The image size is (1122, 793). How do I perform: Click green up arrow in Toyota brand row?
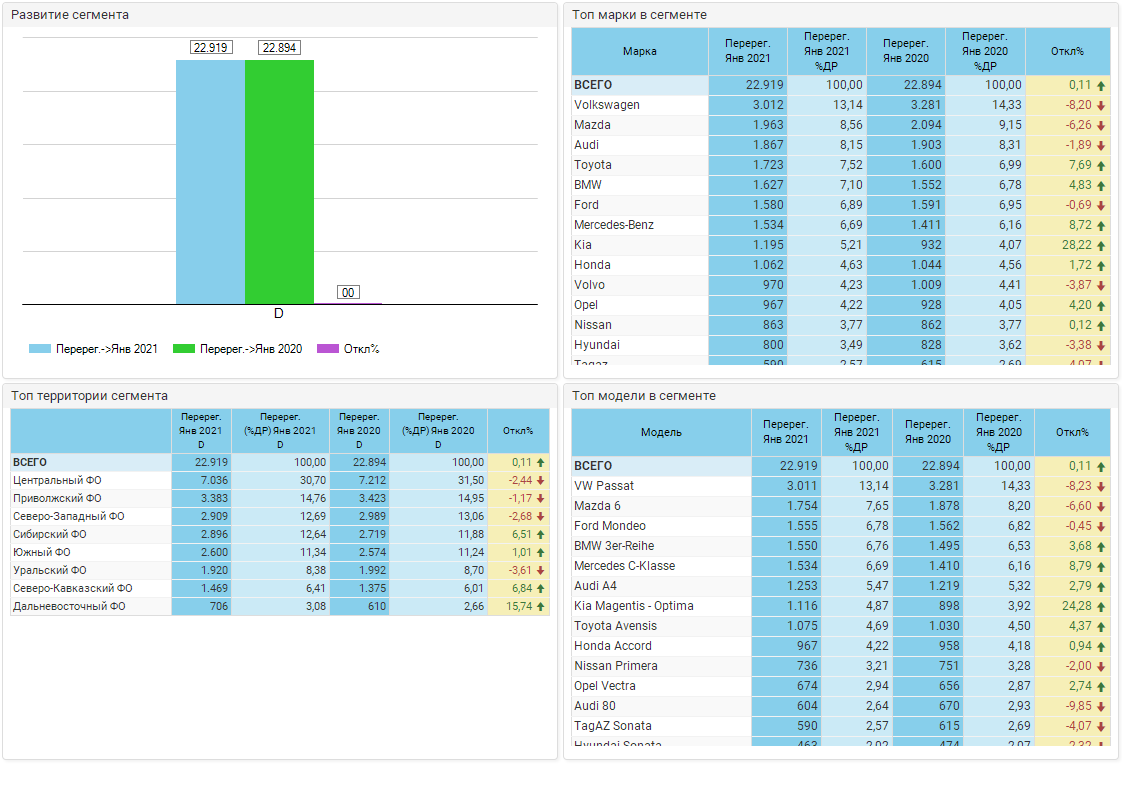point(1101,165)
